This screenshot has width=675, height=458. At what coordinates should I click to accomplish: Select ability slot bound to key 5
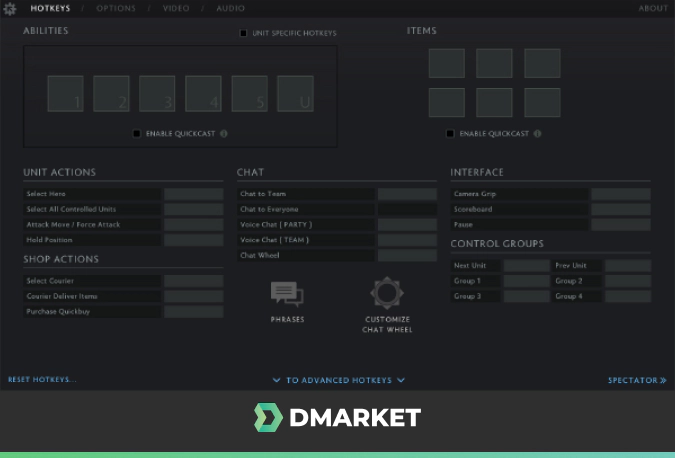tap(250, 93)
